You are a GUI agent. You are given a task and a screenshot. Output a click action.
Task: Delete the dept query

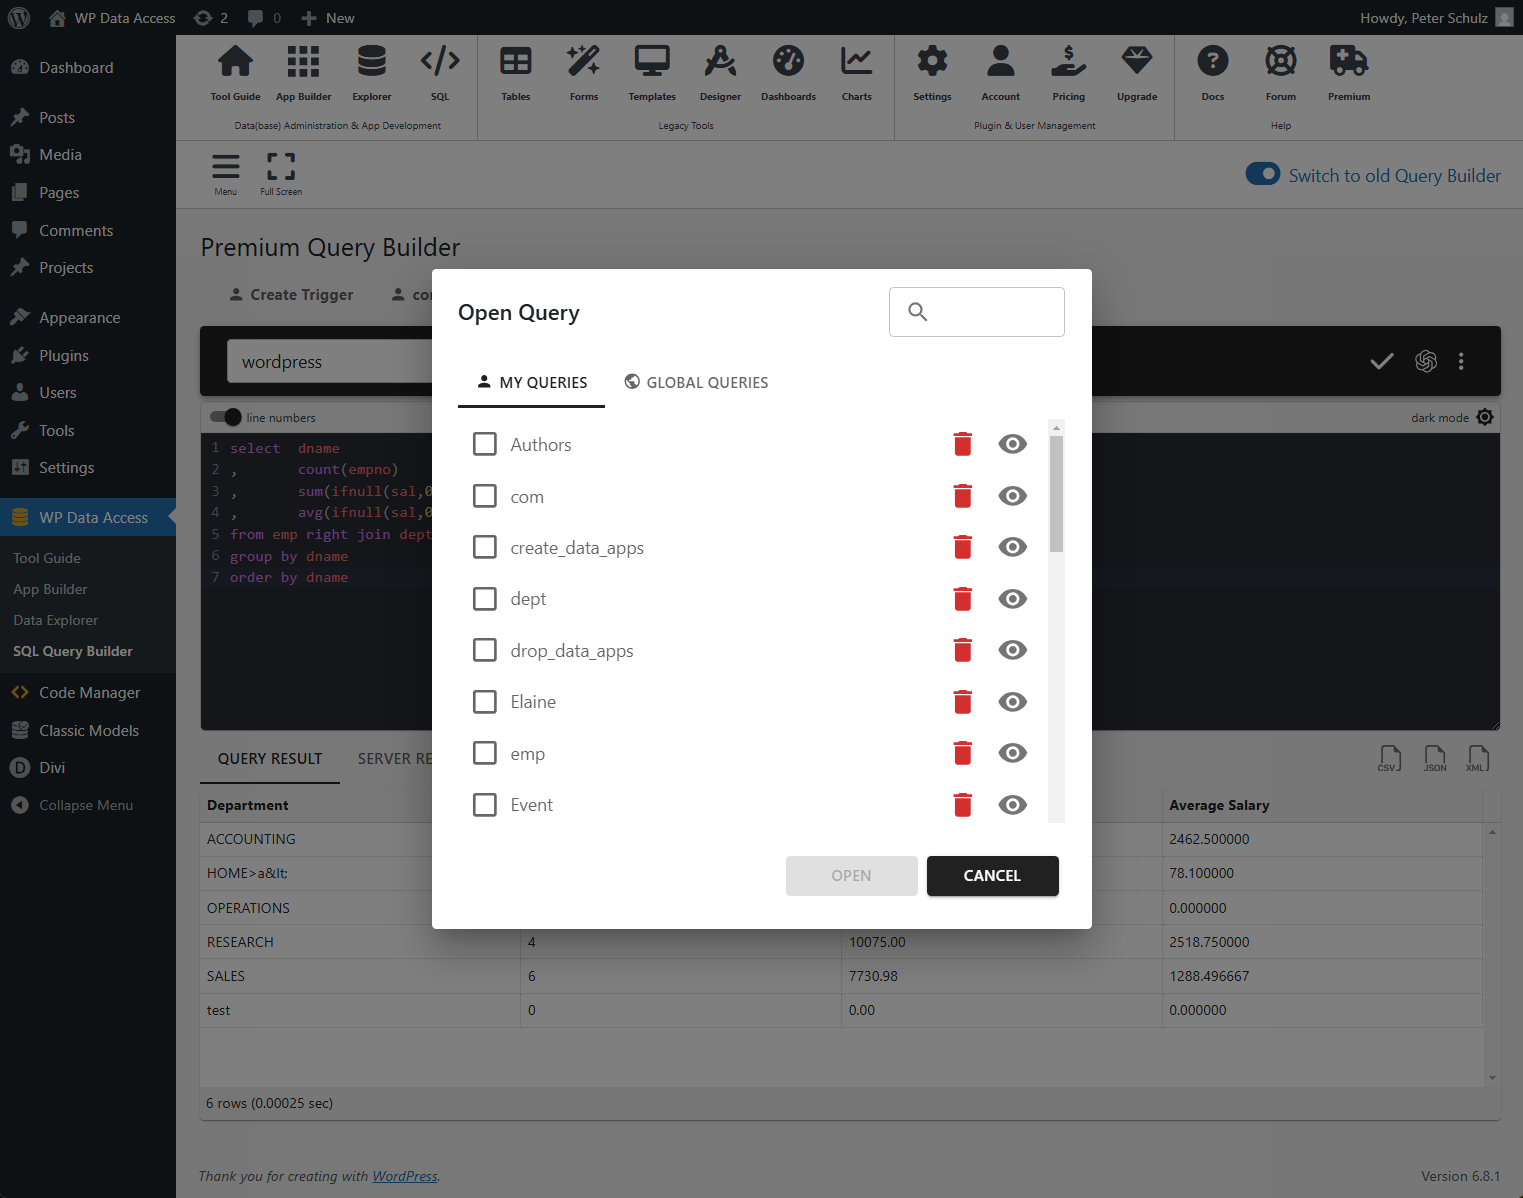(x=963, y=599)
